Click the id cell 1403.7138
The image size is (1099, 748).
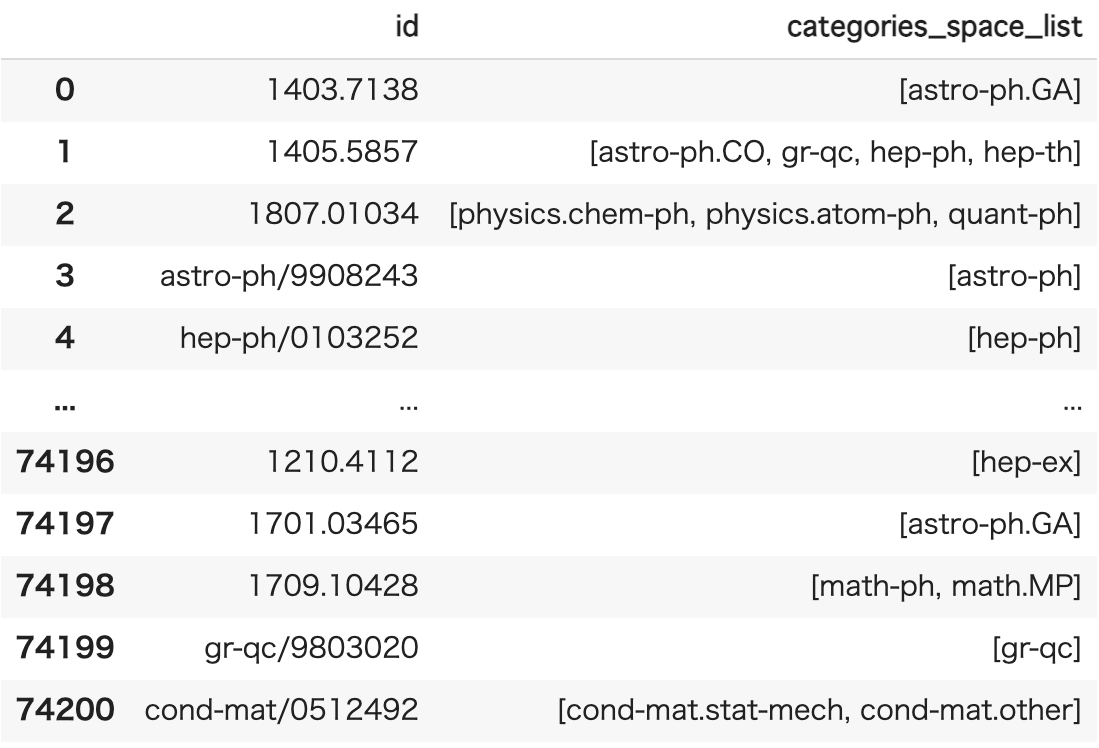tap(343, 90)
